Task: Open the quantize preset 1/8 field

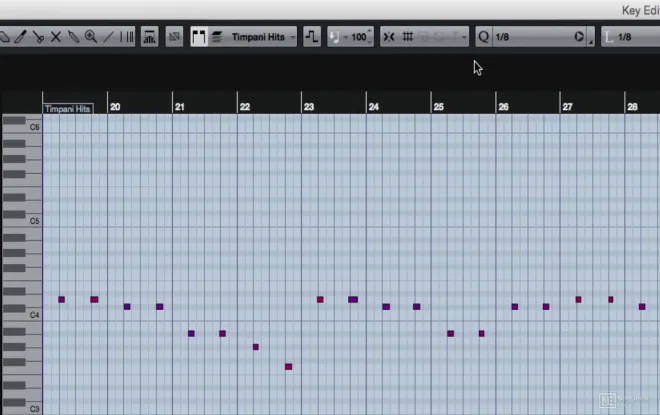Action: (x=532, y=37)
